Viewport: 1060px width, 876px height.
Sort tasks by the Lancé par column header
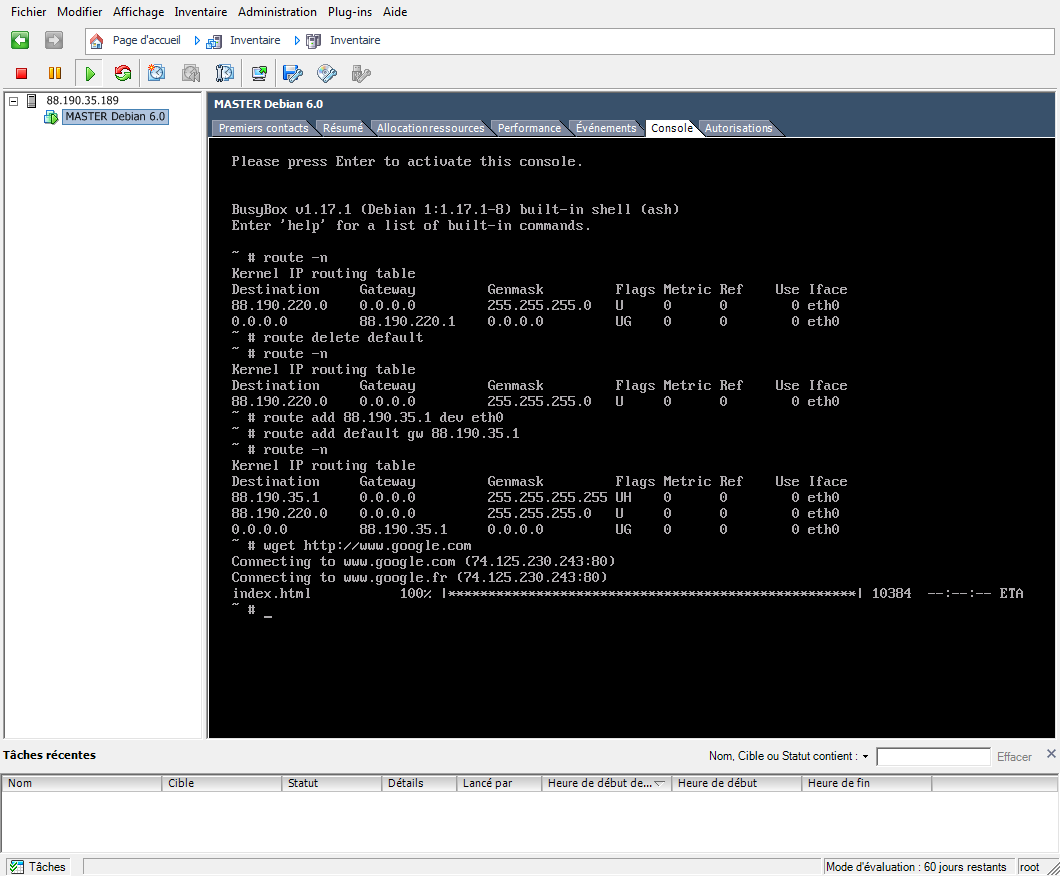pyautogui.click(x=500, y=783)
